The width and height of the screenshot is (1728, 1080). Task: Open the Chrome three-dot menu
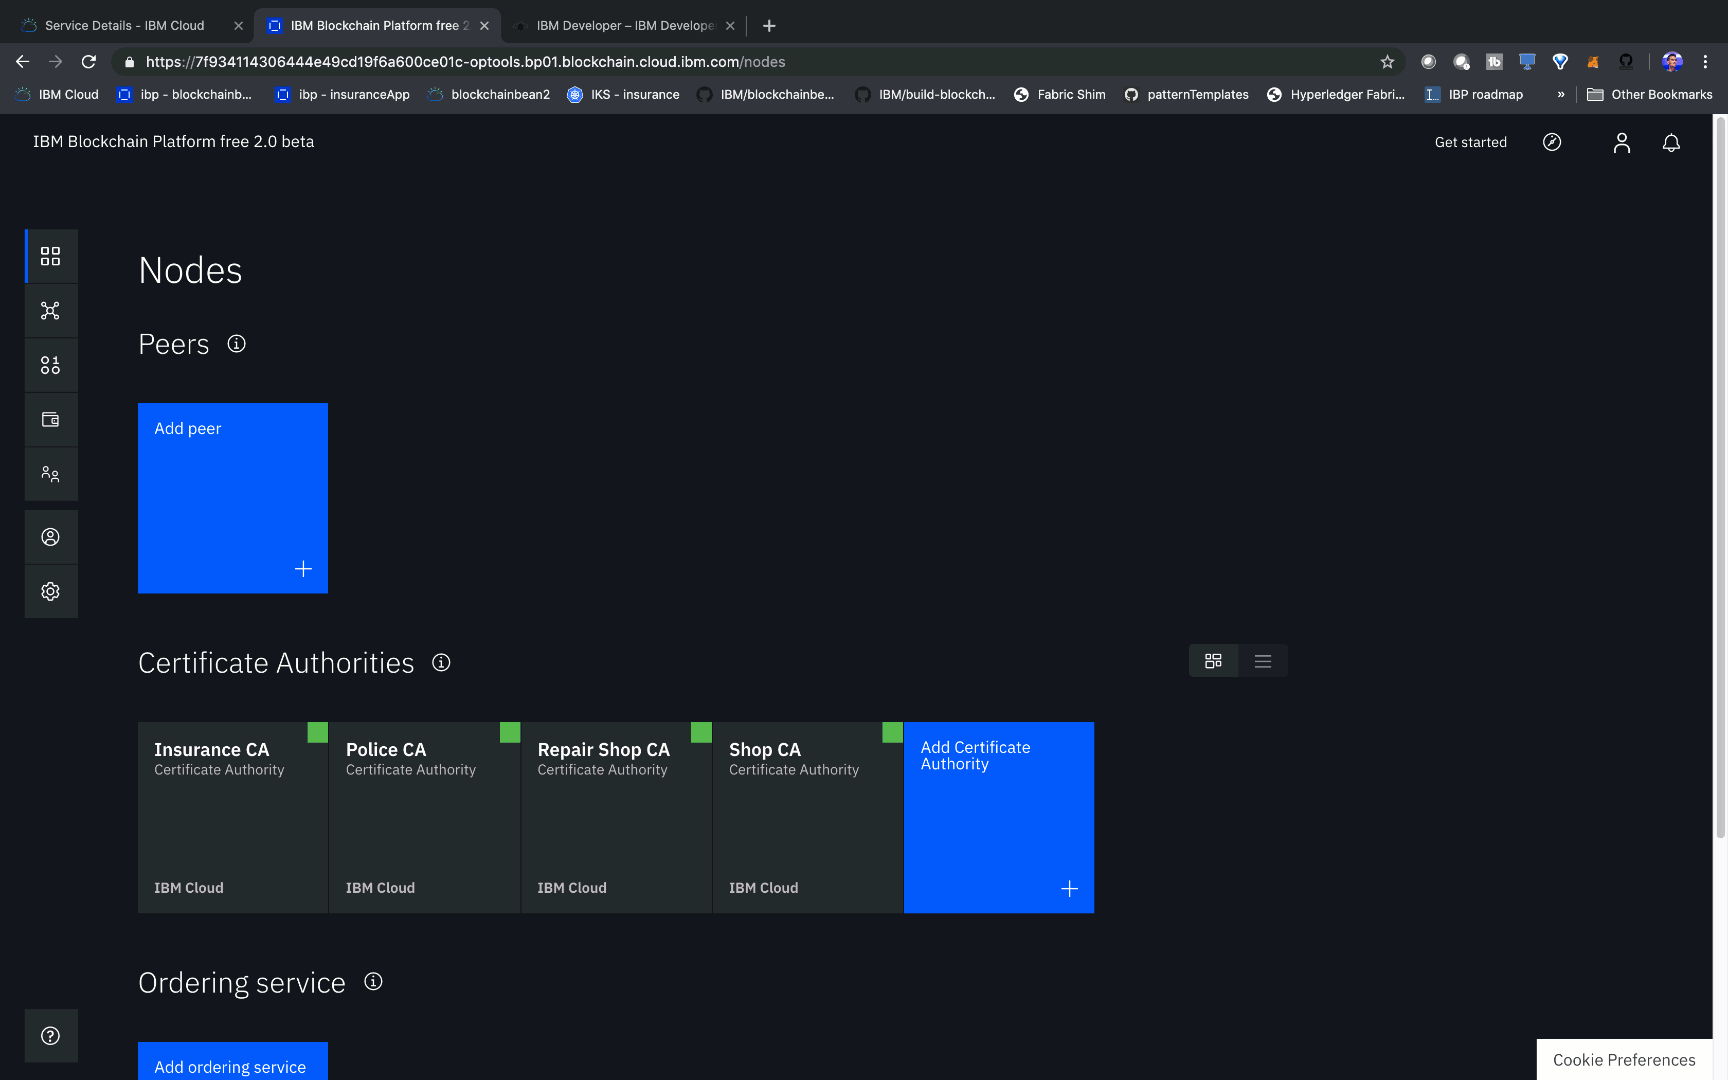(x=1705, y=62)
